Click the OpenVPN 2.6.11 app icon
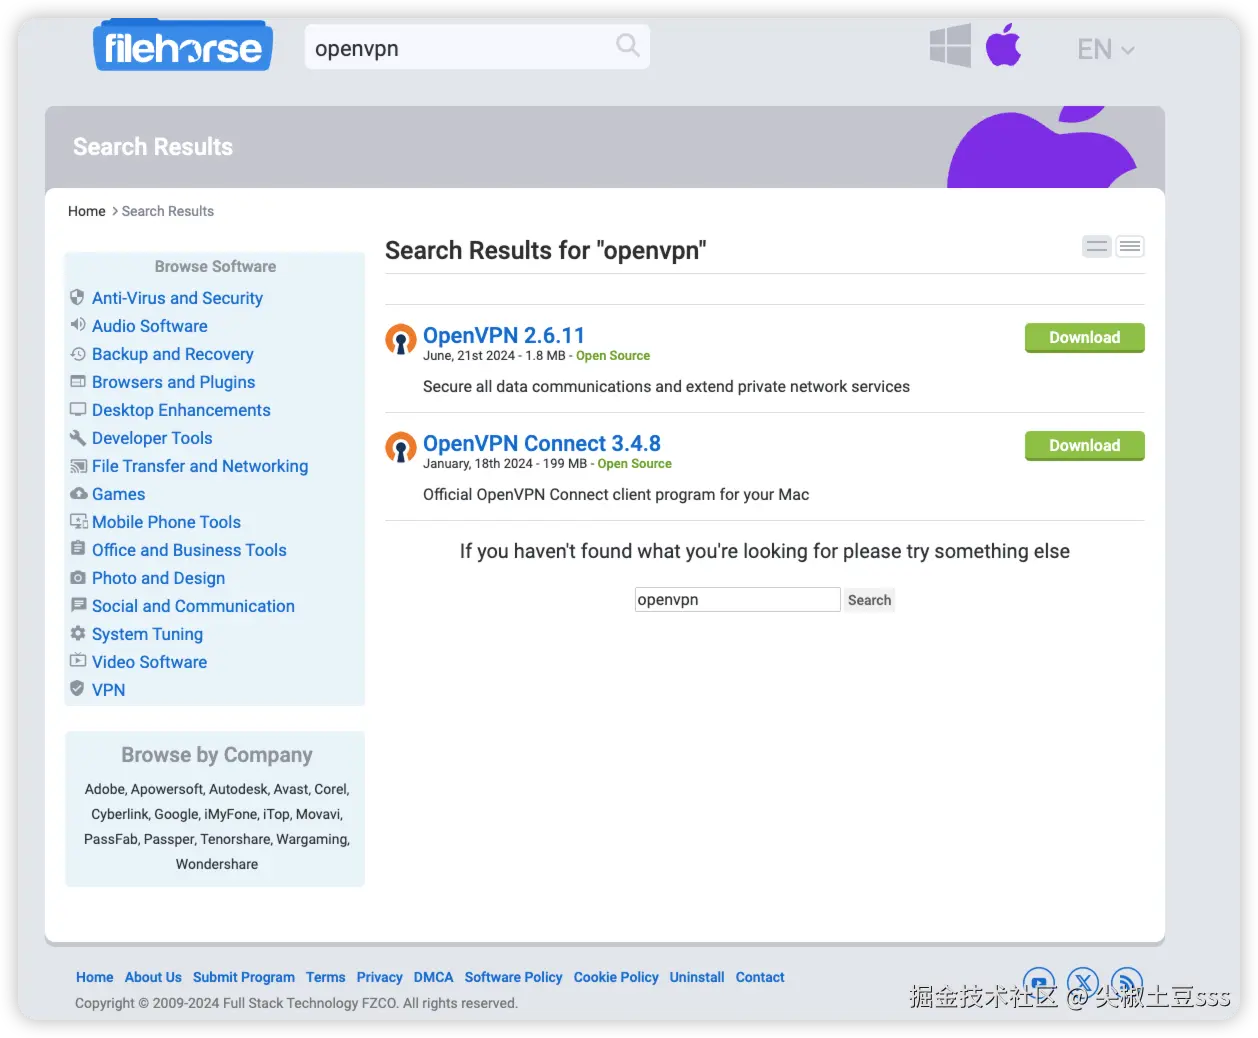The width and height of the screenshot is (1258, 1038). point(401,339)
